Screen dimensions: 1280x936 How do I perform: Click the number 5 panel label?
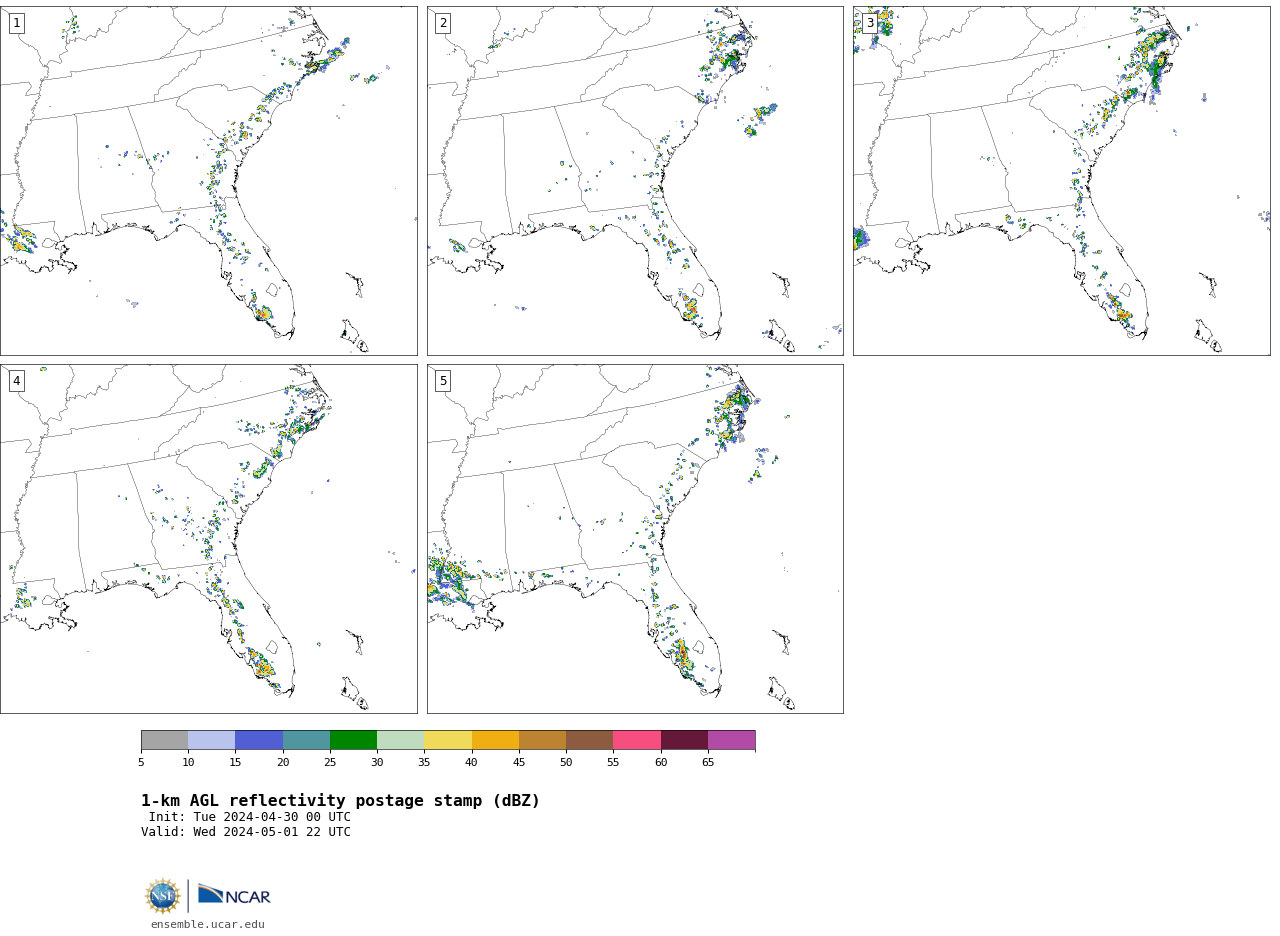pos(443,381)
